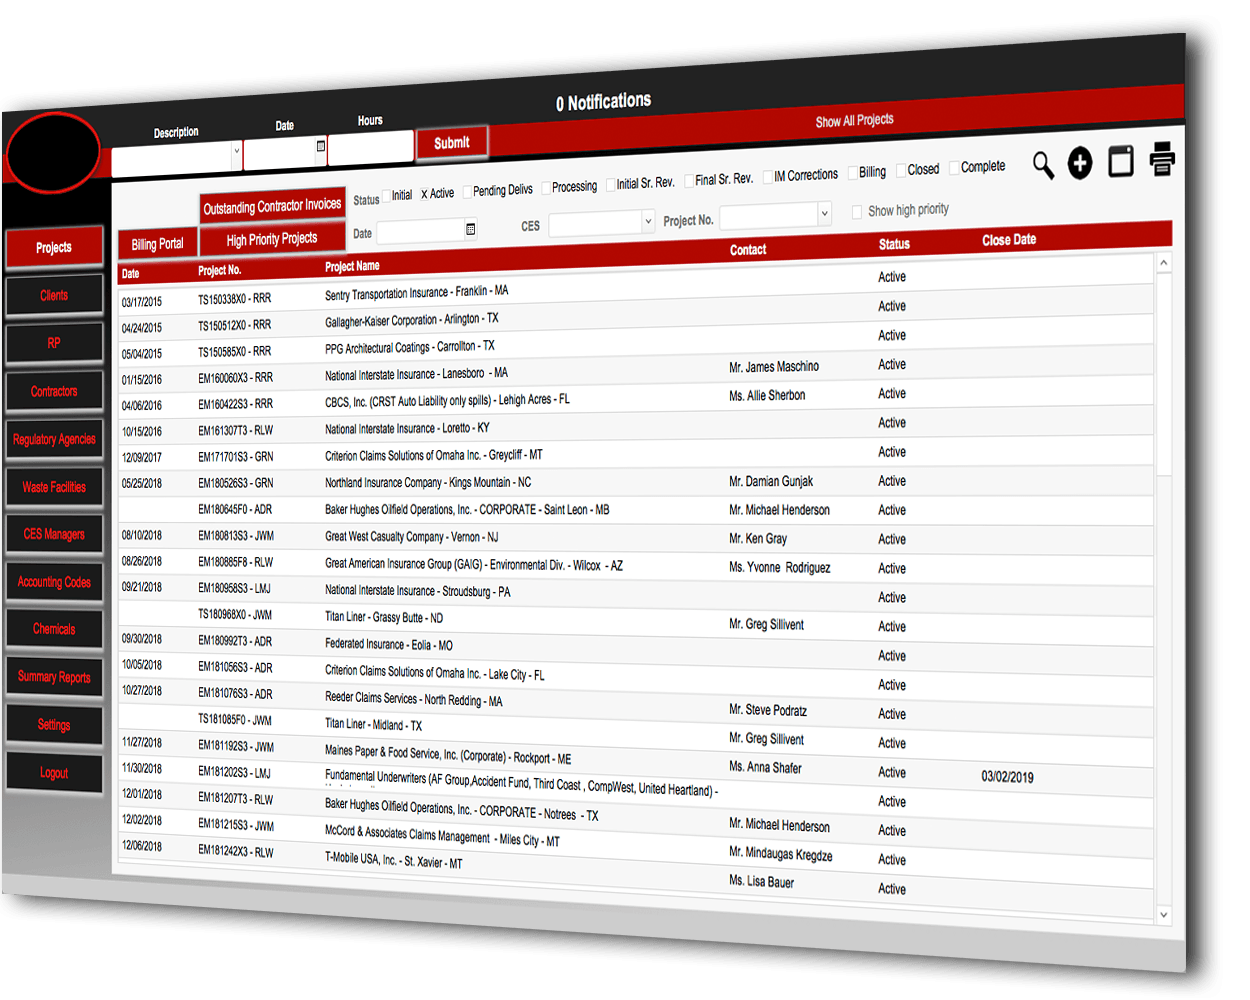Enable Pending Delivs status filter
Screen dimensions: 1250x1000
pos(467,191)
